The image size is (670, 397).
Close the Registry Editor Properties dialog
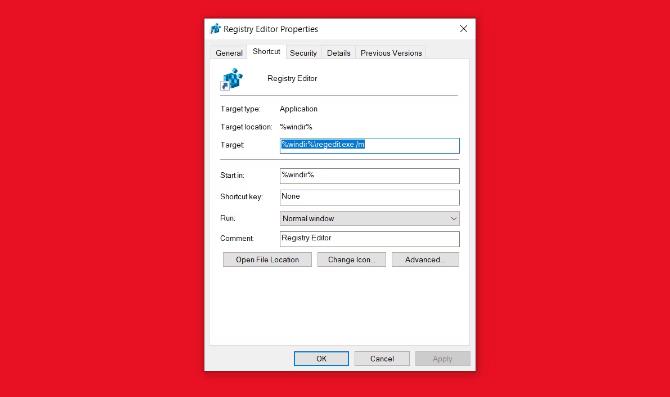(x=463, y=29)
